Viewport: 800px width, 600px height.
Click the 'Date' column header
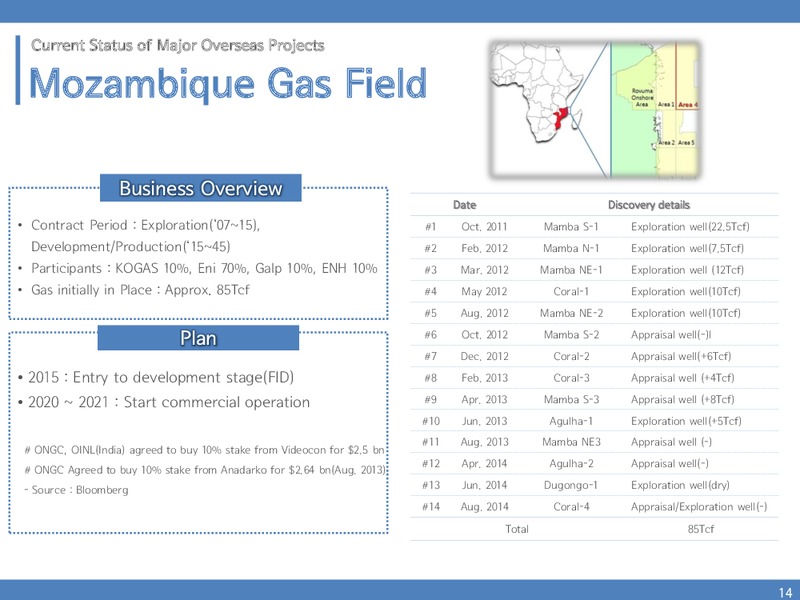[x=464, y=205]
